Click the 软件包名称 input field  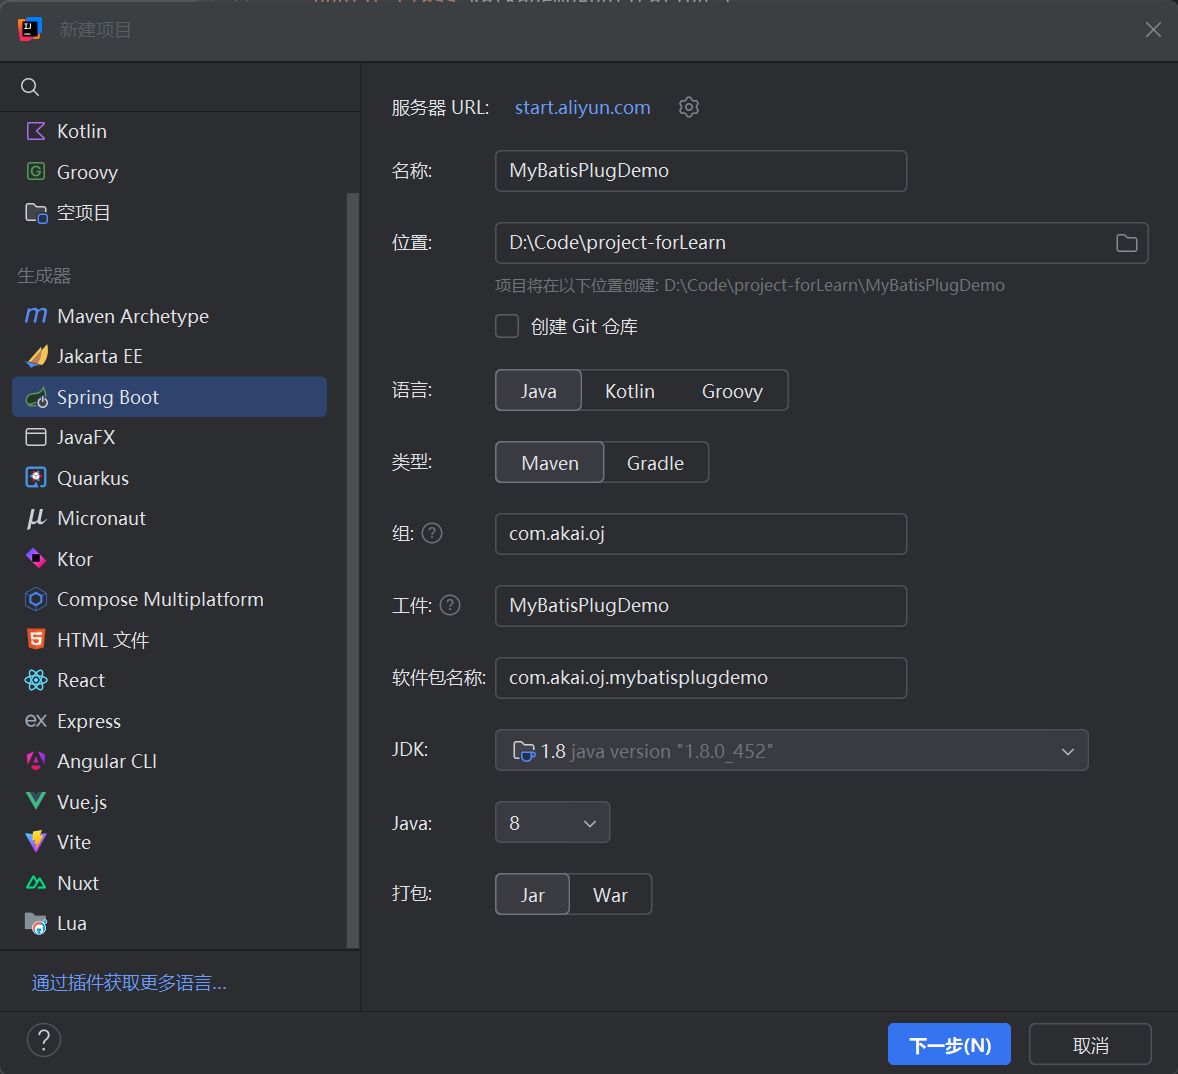click(700, 678)
